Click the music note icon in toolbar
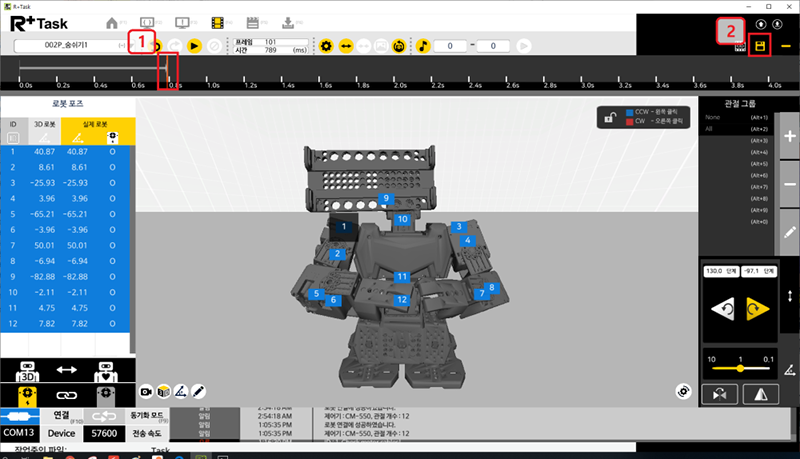The width and height of the screenshot is (800, 459). point(423,46)
